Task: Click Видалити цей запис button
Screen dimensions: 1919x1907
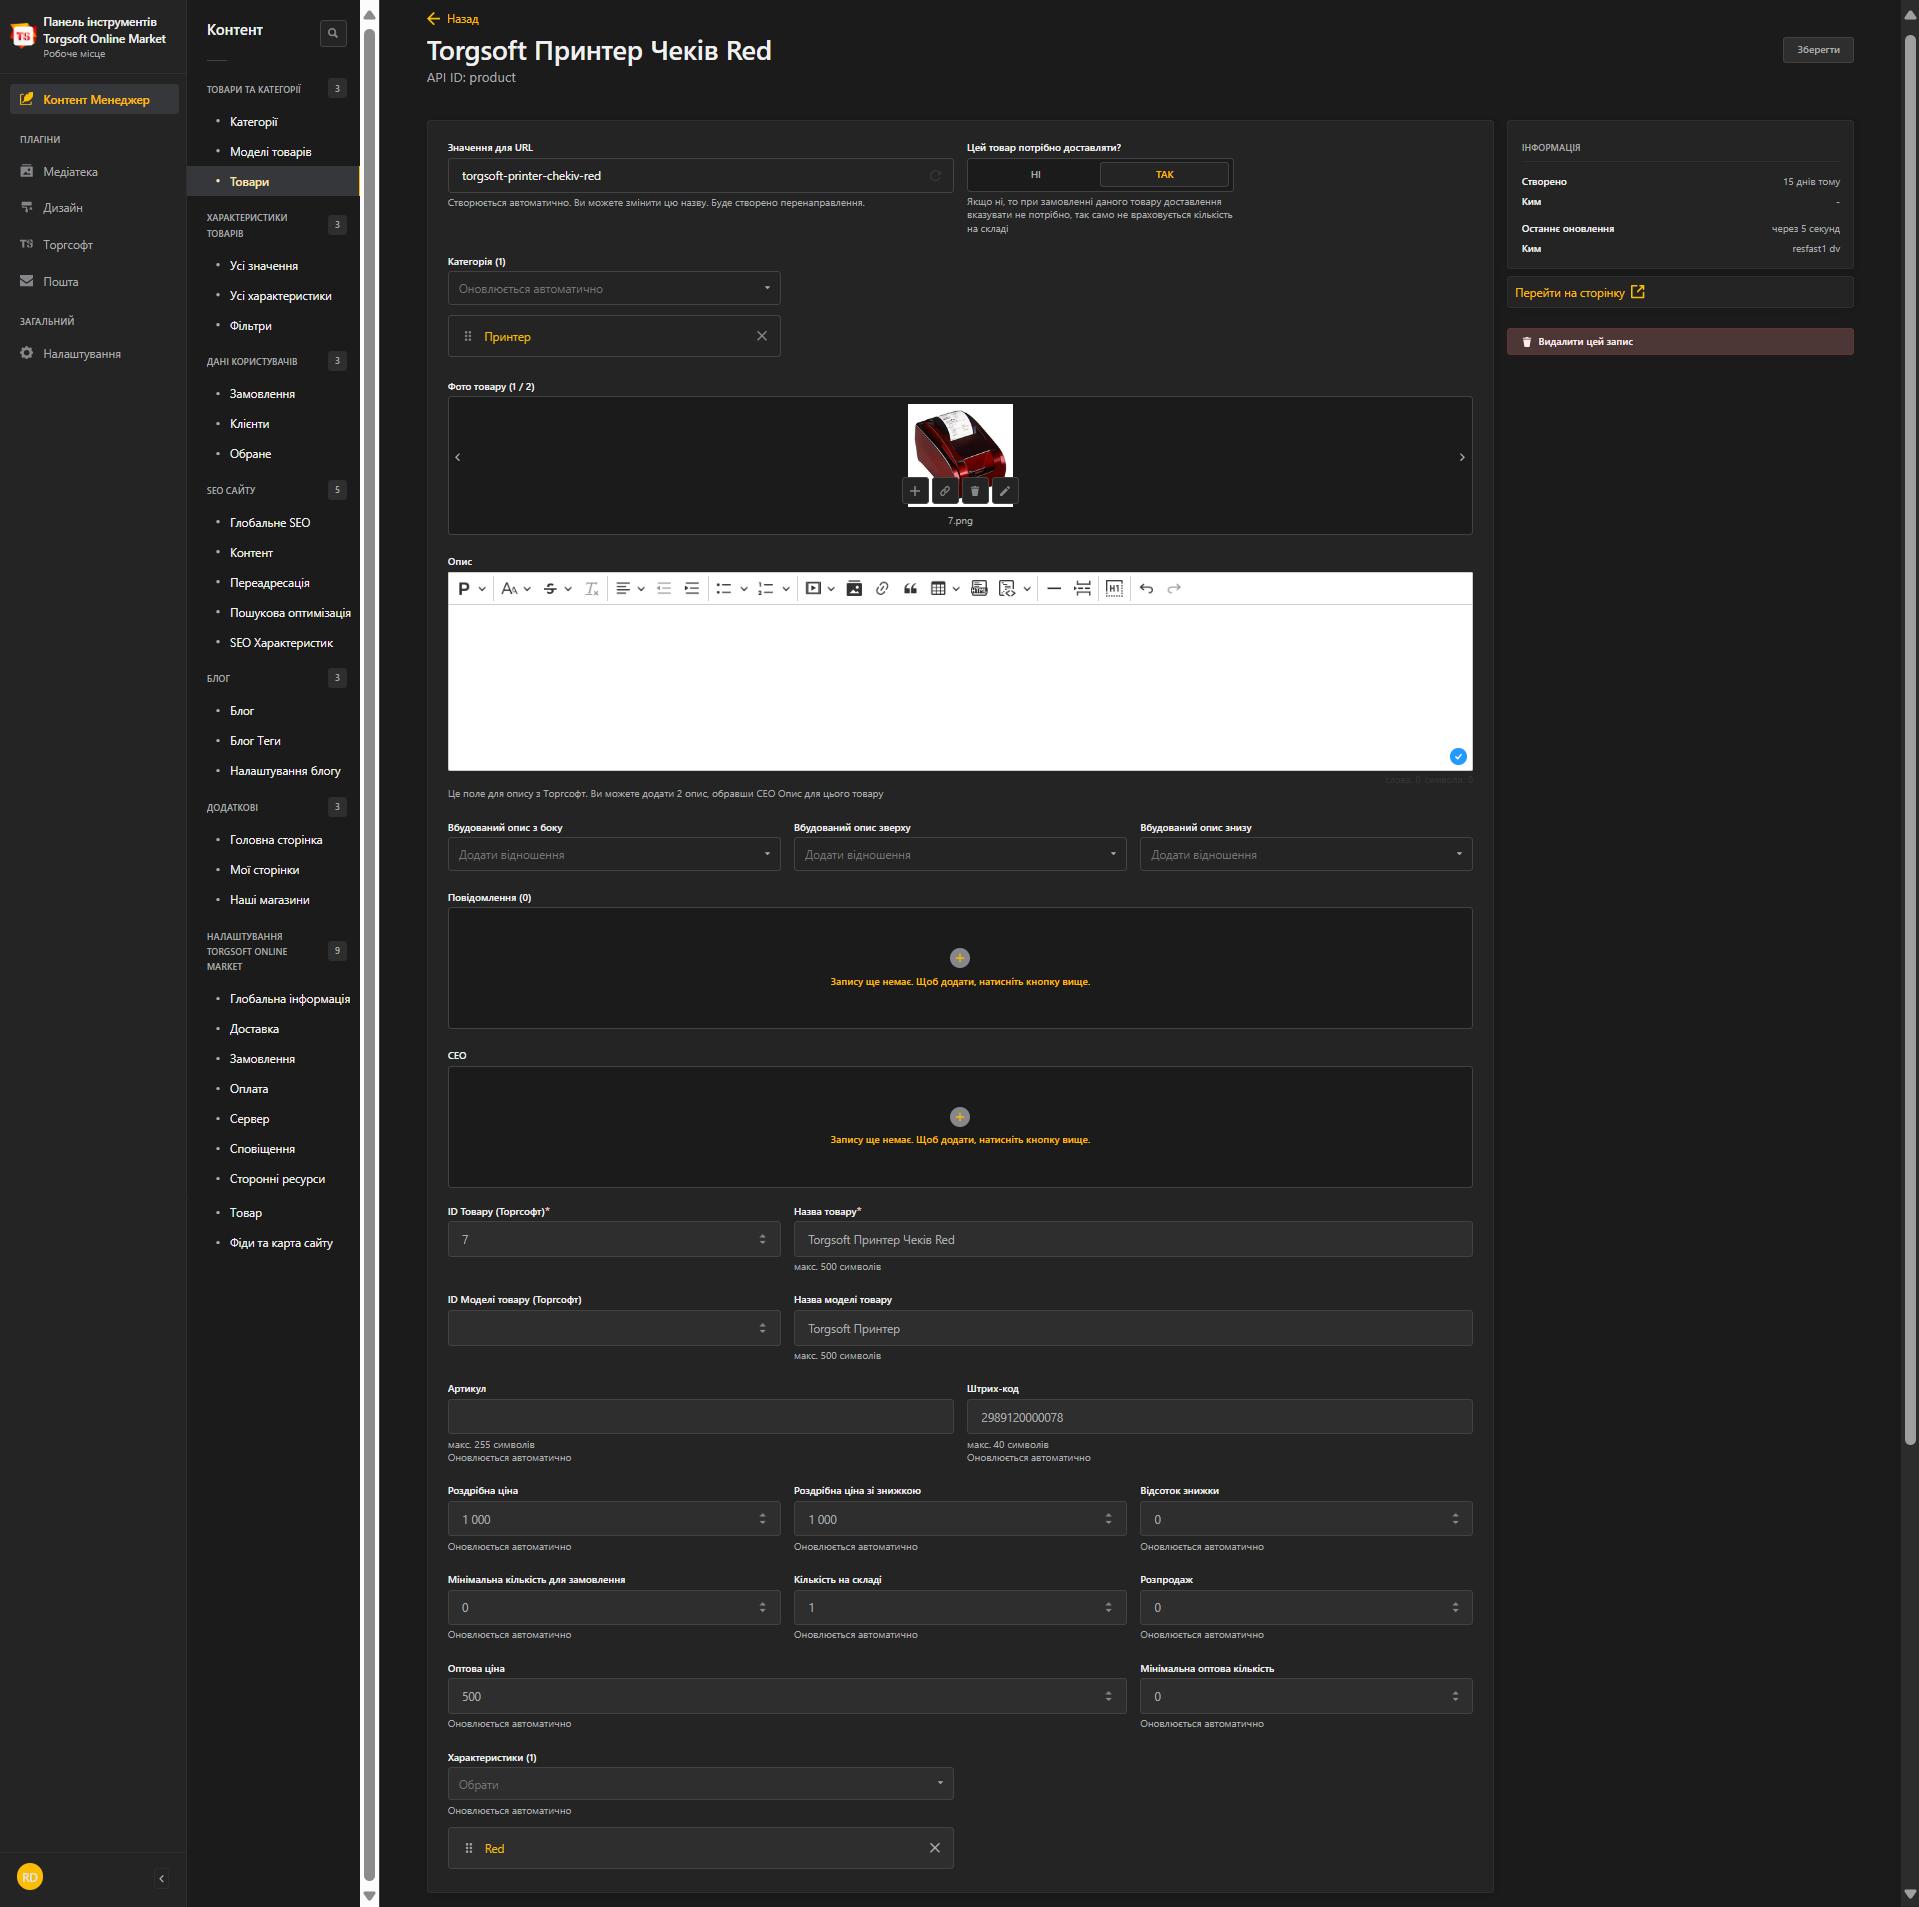Action: point(1680,342)
